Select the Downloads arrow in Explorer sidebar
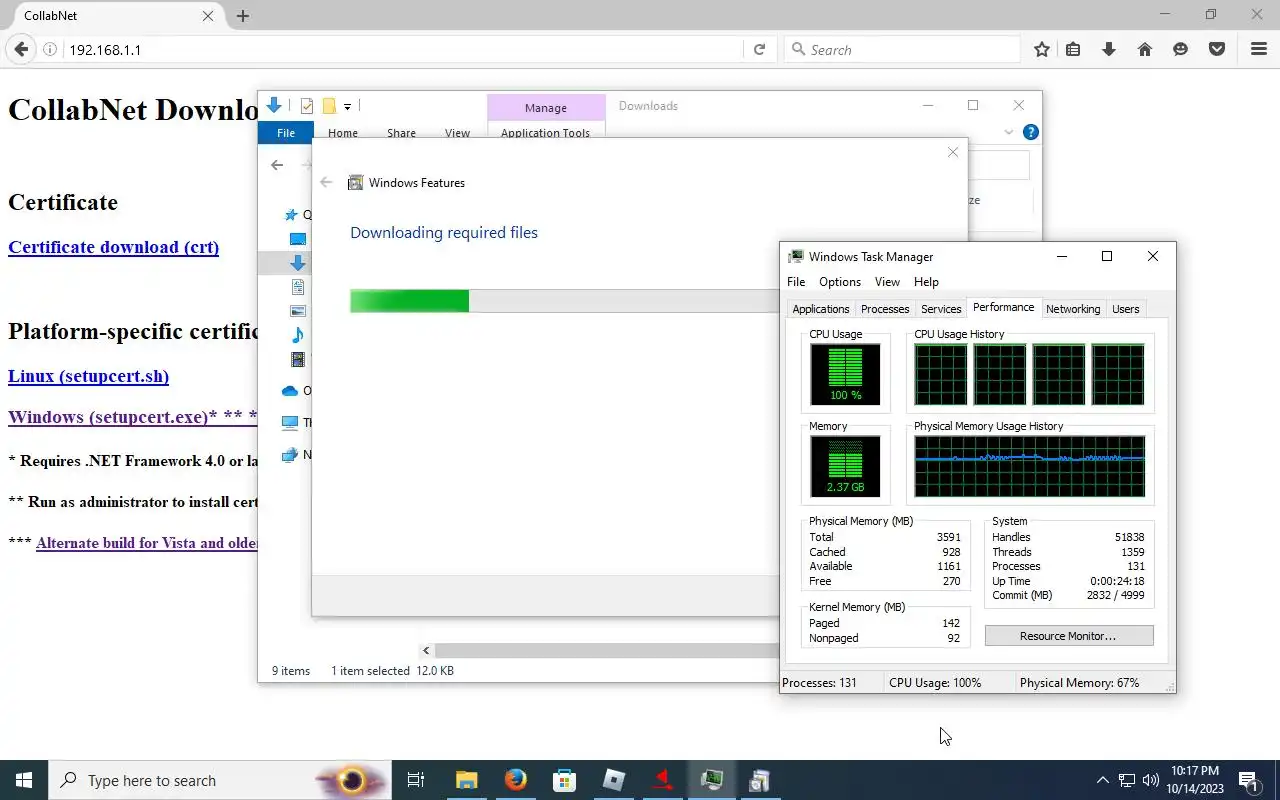This screenshot has height=800, width=1280. [x=297, y=263]
